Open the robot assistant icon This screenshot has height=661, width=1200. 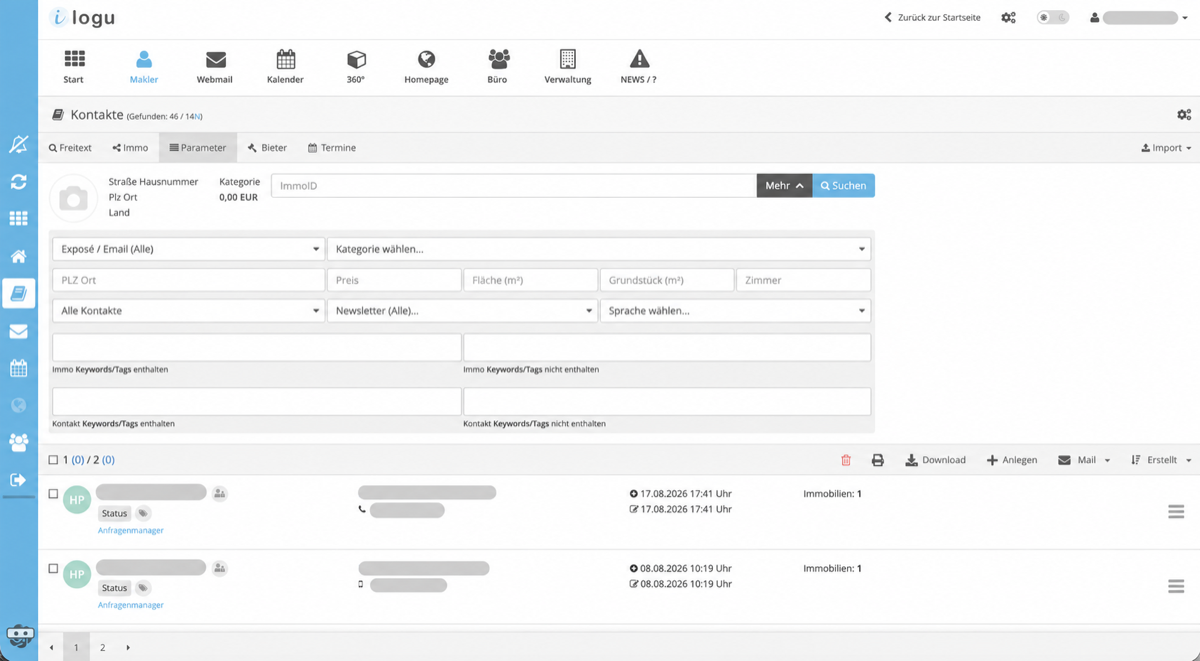pos(19,637)
